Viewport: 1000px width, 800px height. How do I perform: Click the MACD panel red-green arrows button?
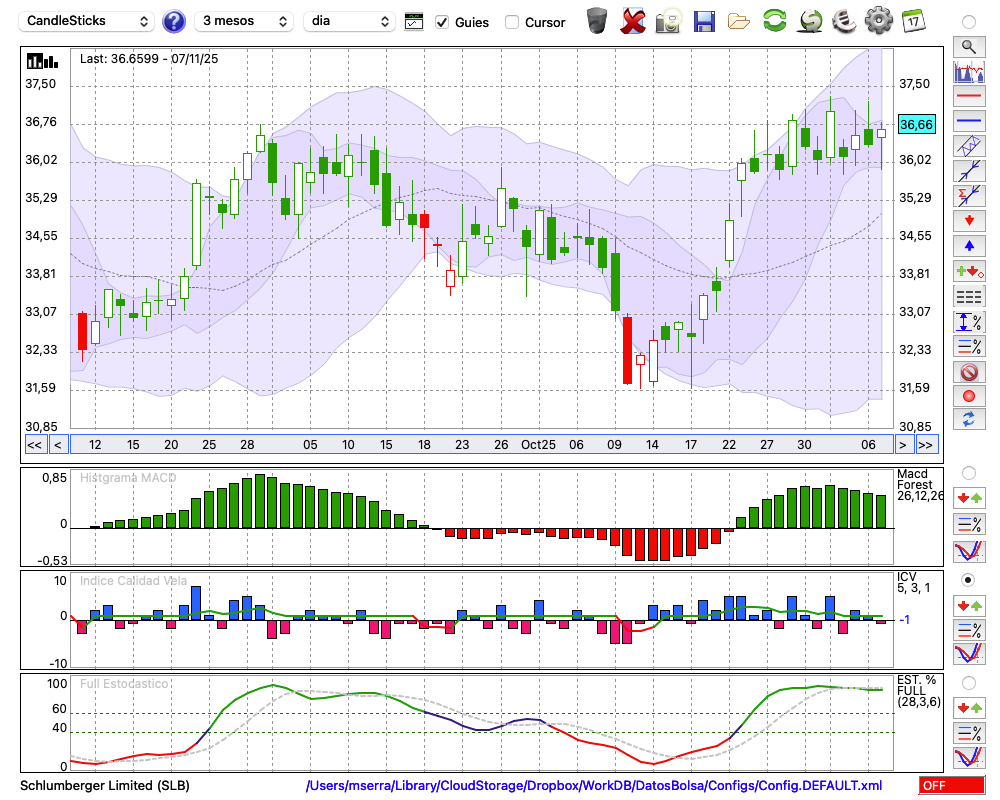click(969, 498)
